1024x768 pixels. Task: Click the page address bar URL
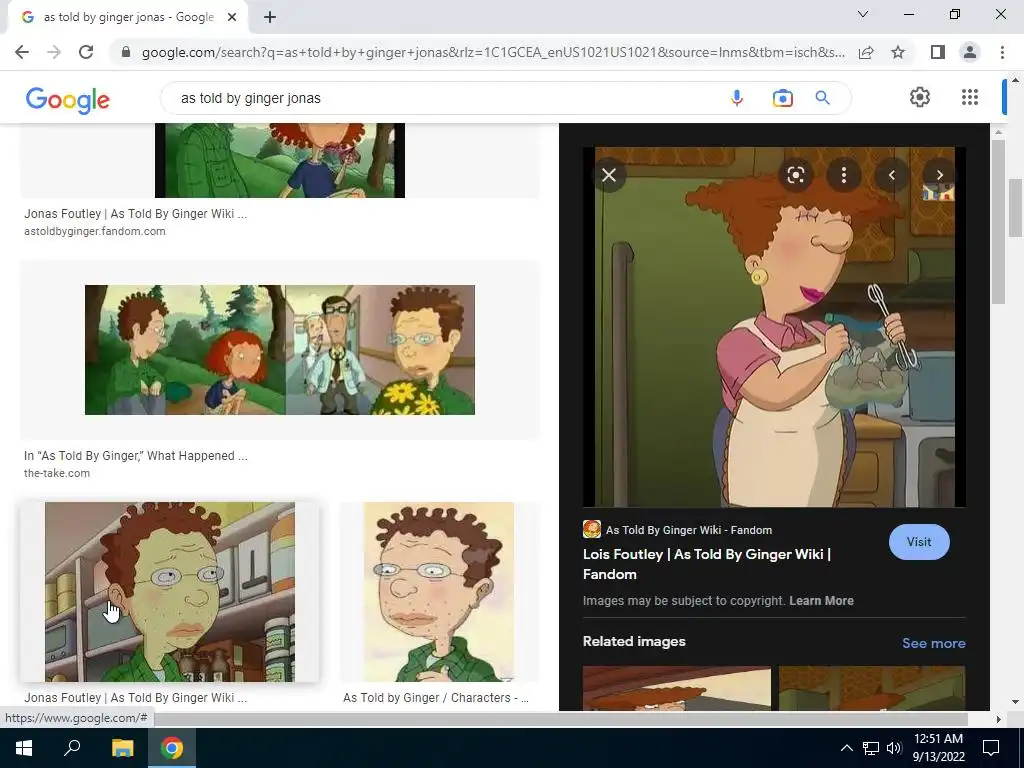[x=493, y=52]
